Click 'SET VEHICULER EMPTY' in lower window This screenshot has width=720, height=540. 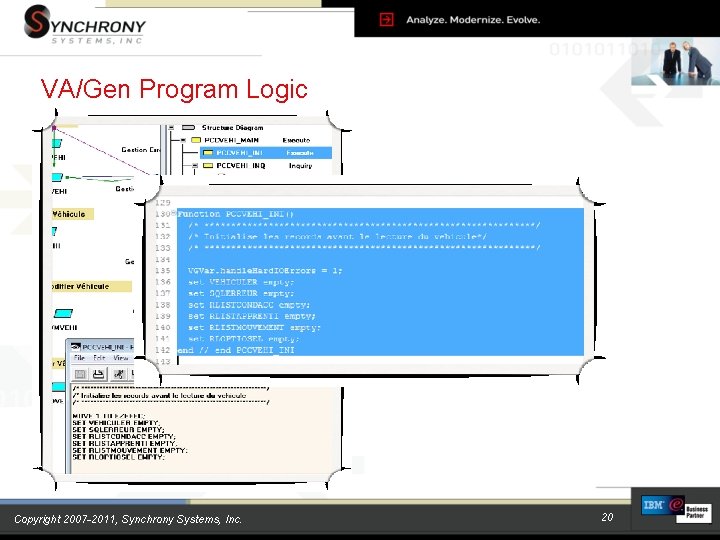pyautogui.click(x=116, y=422)
